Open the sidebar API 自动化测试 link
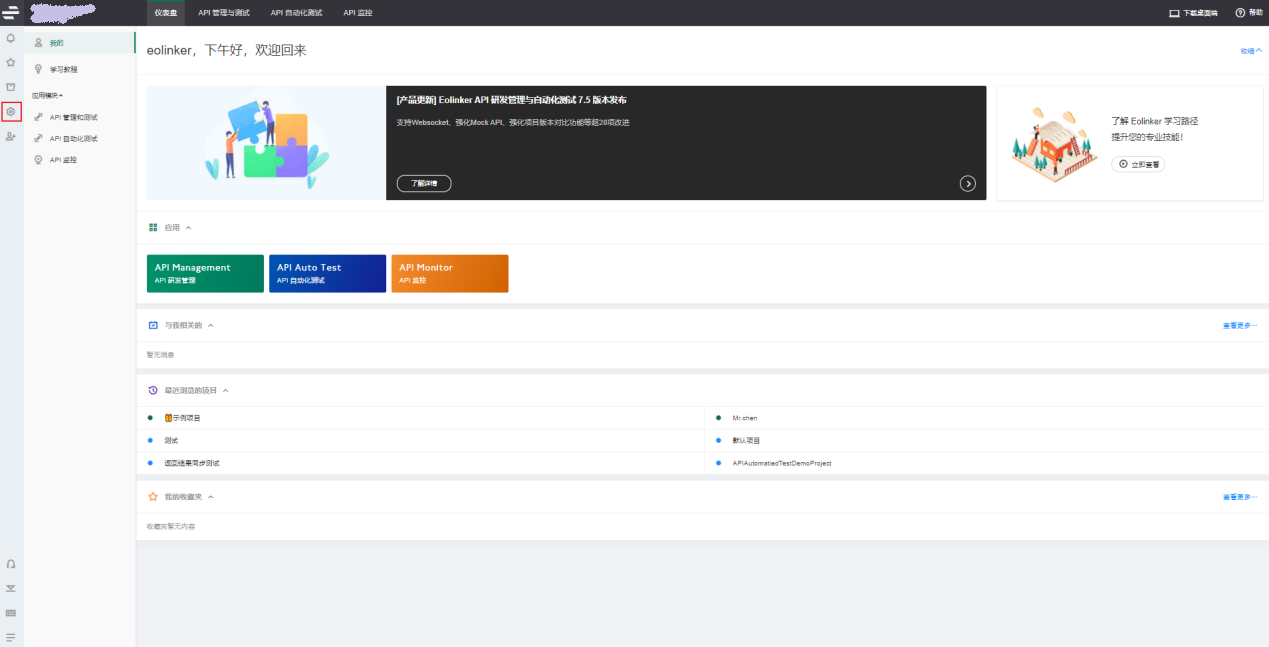The image size is (1269, 647). coord(74,138)
